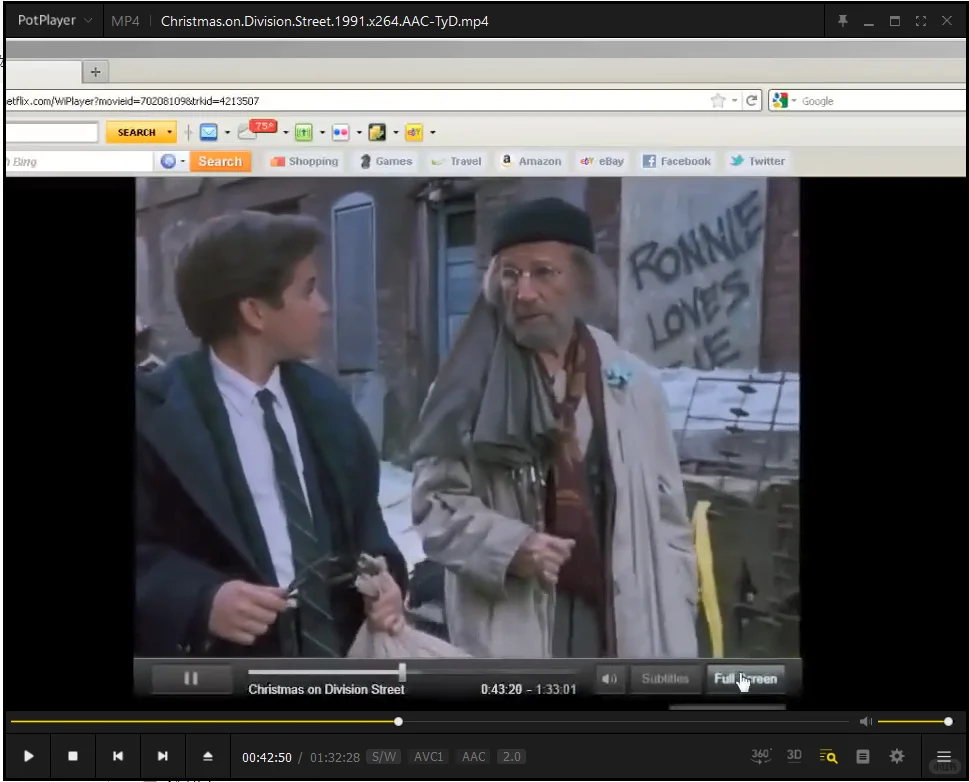Stop playback with the stop button
Viewport: 969px width, 782px height.
73,756
